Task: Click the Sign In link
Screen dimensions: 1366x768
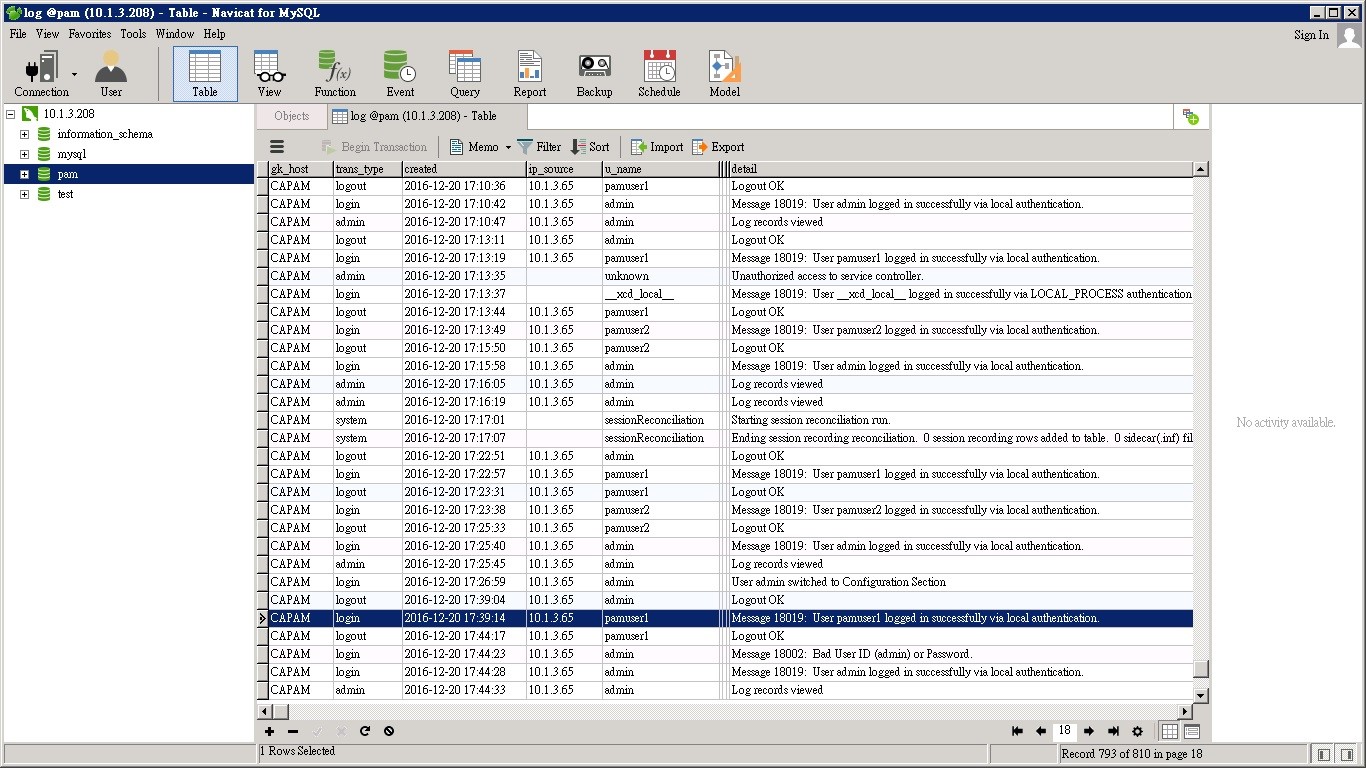Action: click(x=1310, y=33)
